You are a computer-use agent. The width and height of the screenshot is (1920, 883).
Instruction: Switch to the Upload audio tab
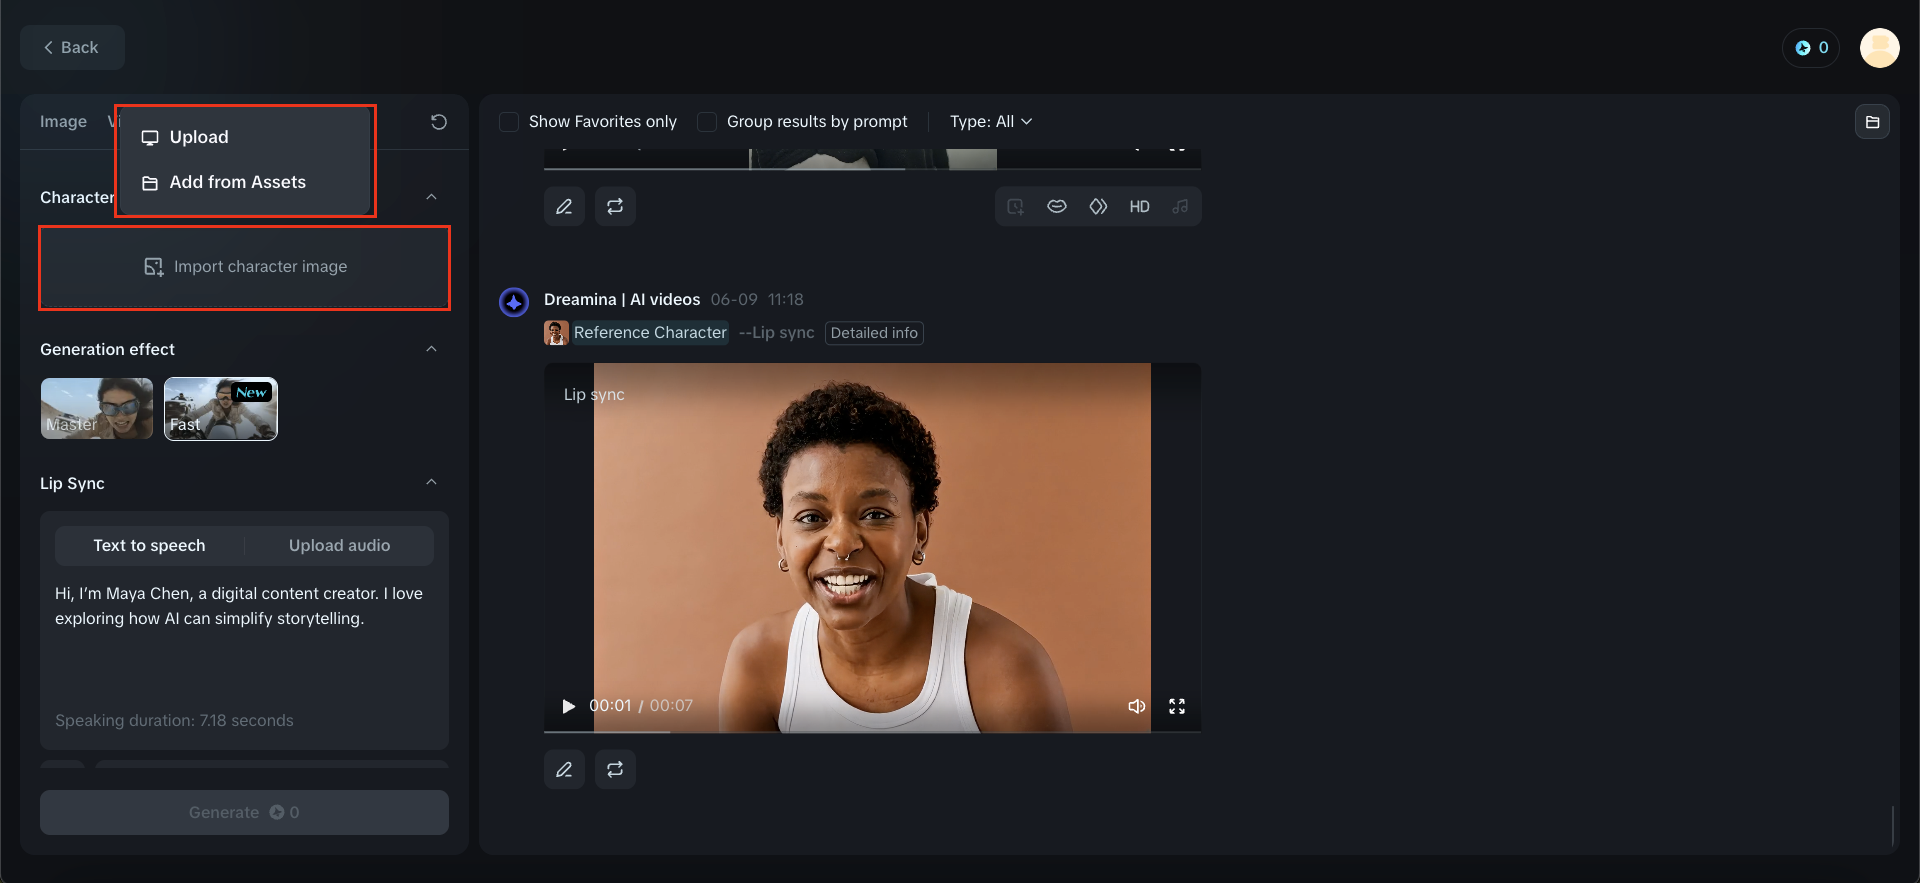coord(340,546)
